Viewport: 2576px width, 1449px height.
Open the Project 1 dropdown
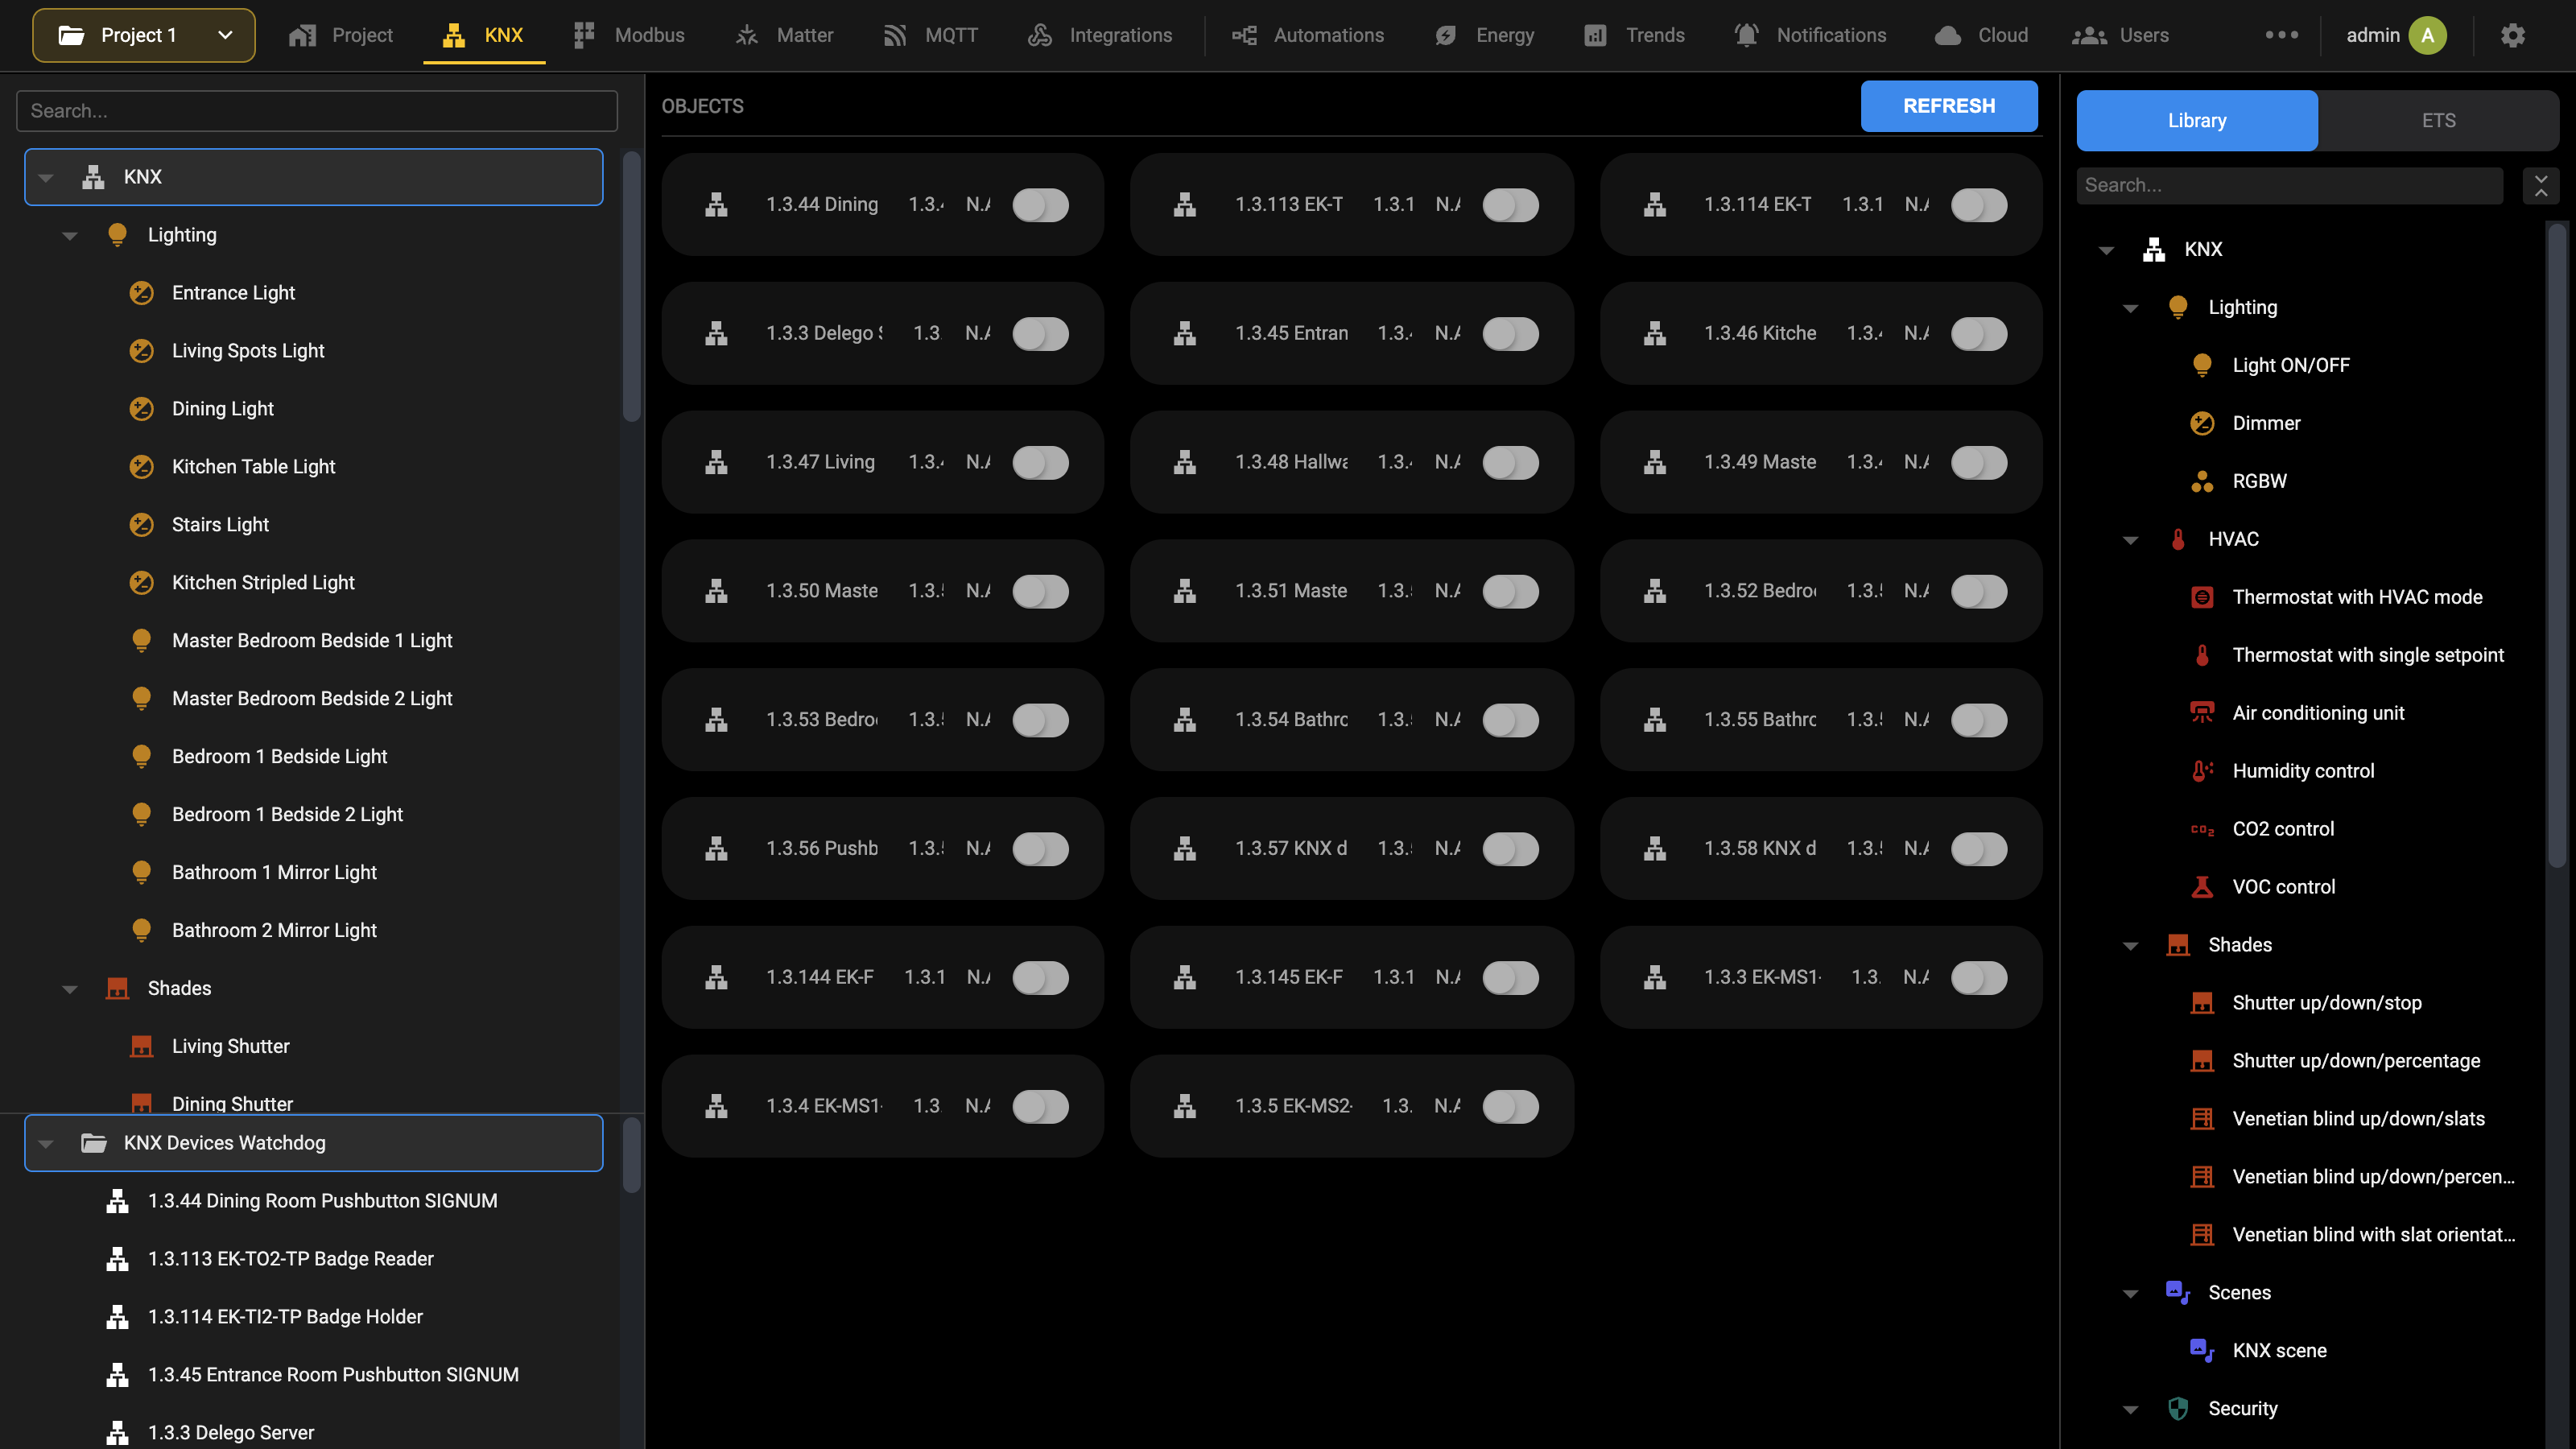point(144,35)
